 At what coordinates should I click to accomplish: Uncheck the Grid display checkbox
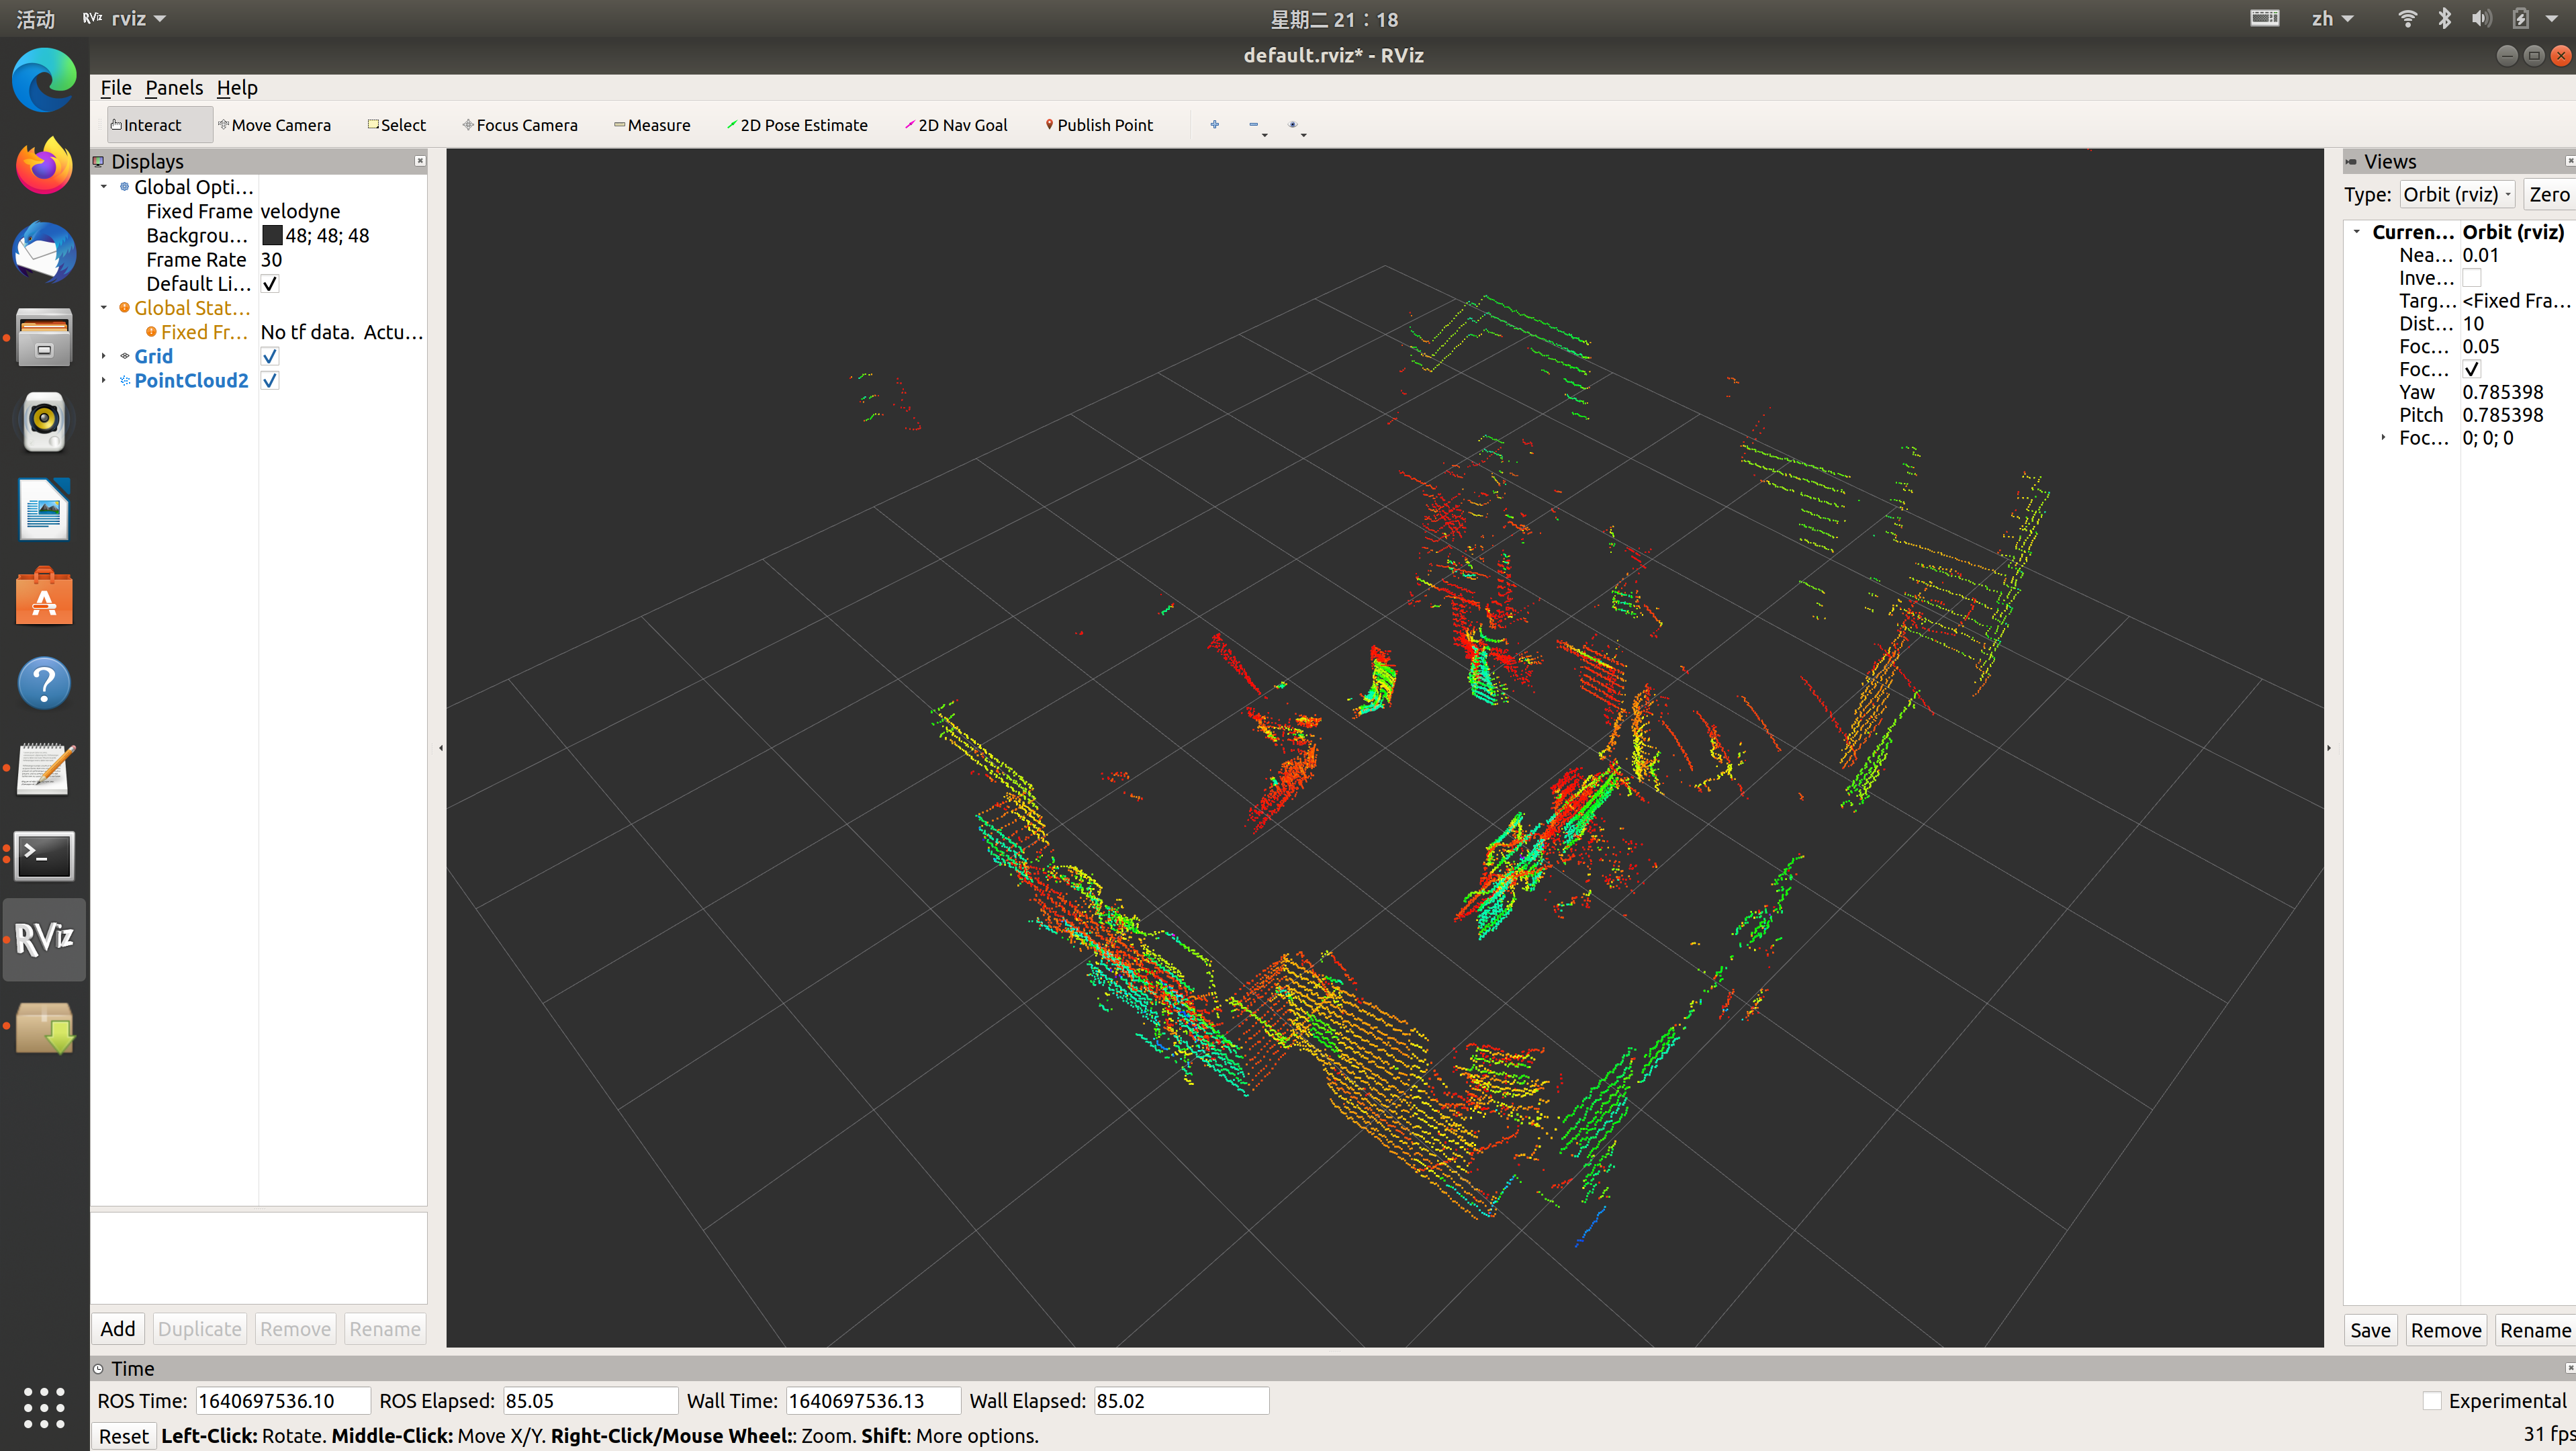270,356
